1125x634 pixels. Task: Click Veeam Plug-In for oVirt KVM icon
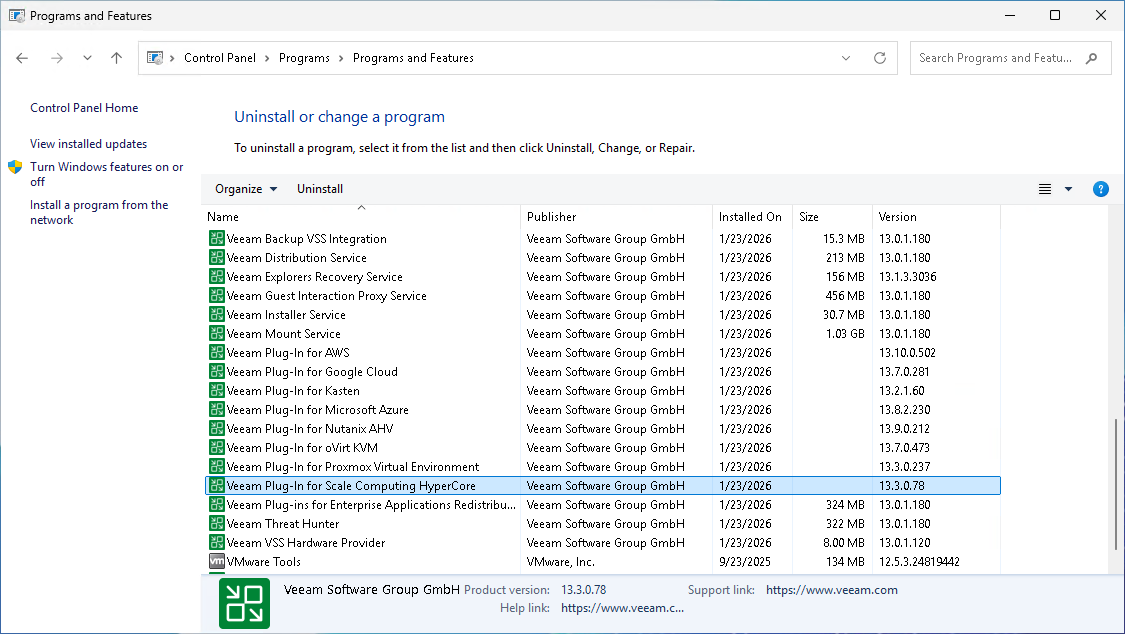217,447
